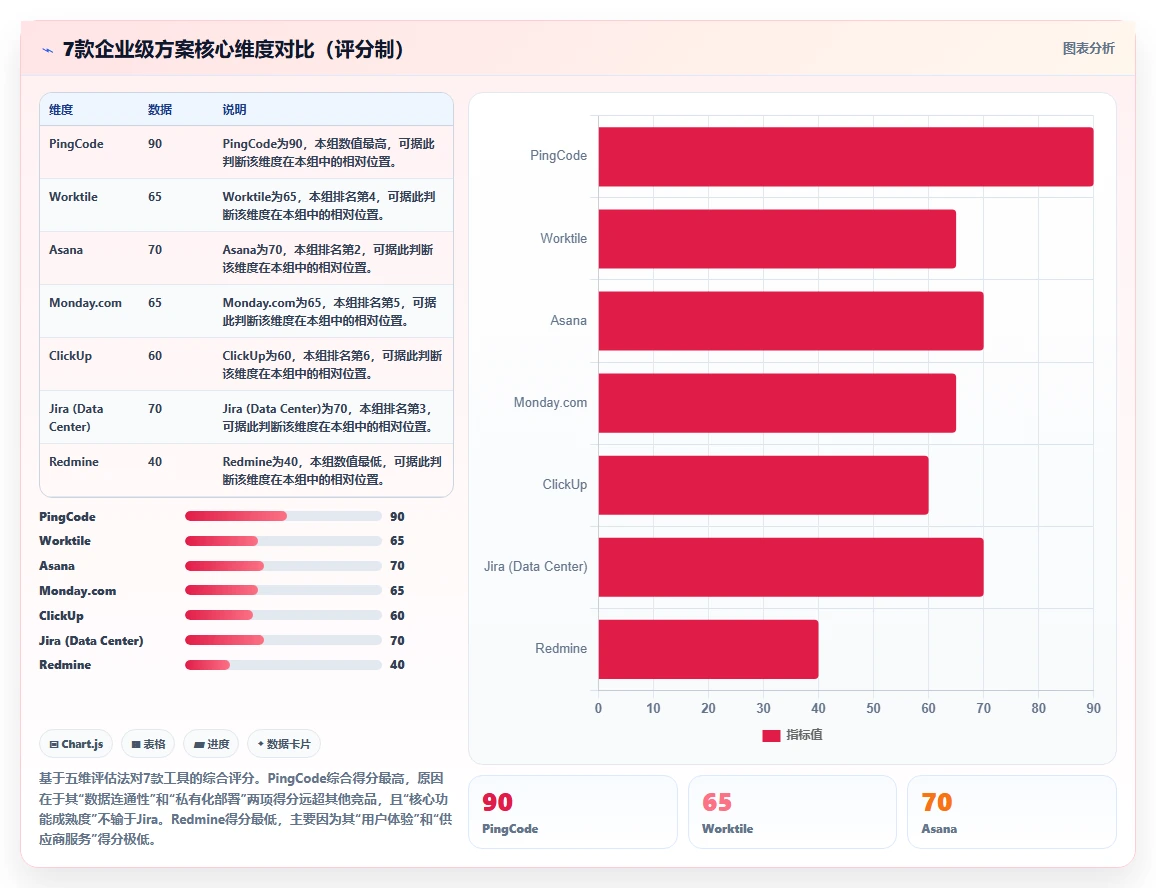The image size is (1156, 888).
Task: Click the ClickUp bar in the chart
Action: coord(763,485)
